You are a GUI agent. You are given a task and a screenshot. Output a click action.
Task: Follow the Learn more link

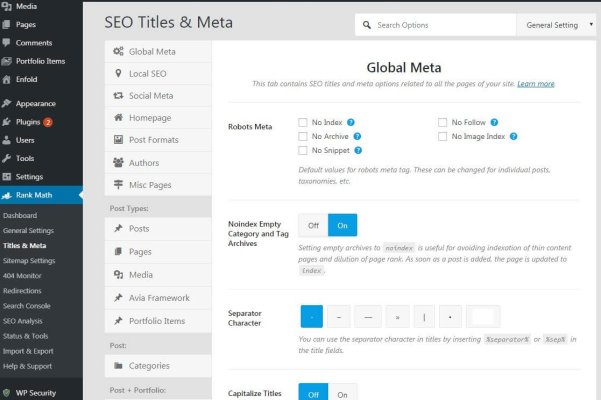point(536,84)
